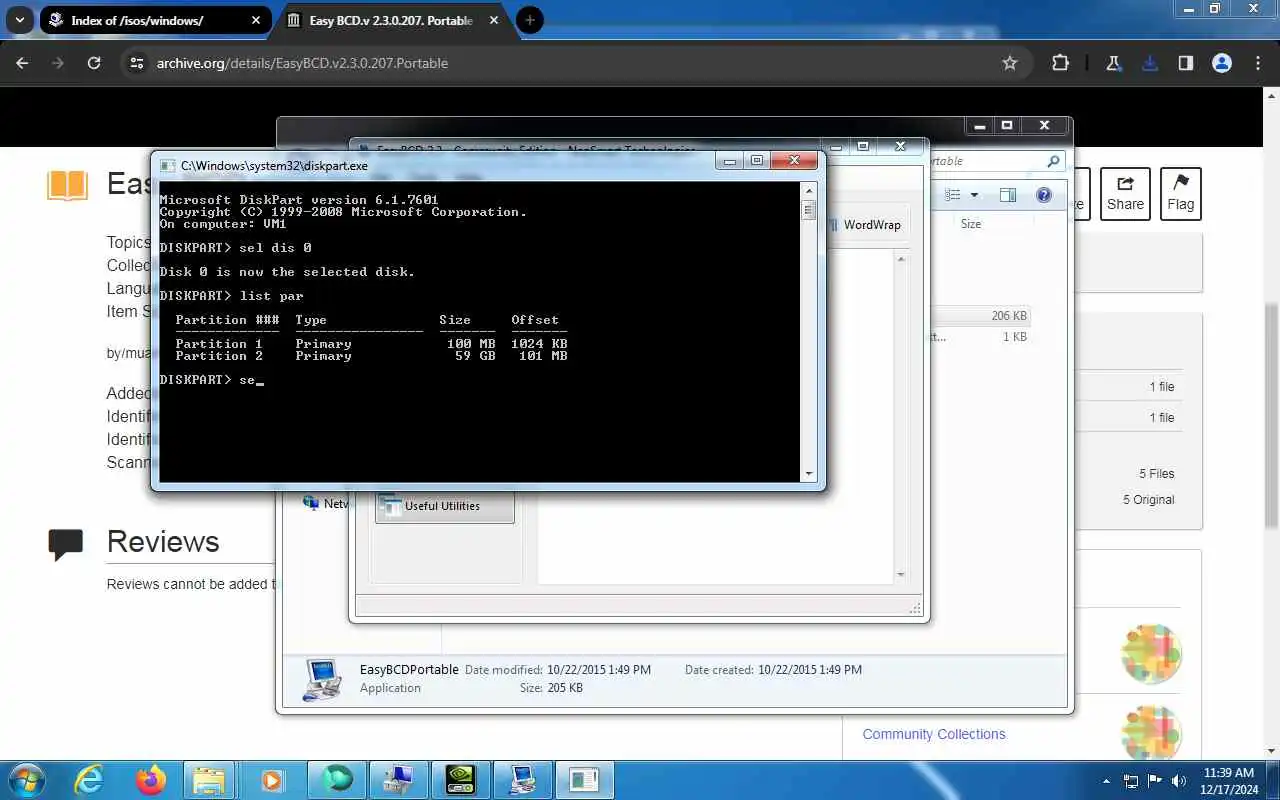Select the 206 KB file row in Explorer
The image size is (1280, 800).
pos(980,316)
